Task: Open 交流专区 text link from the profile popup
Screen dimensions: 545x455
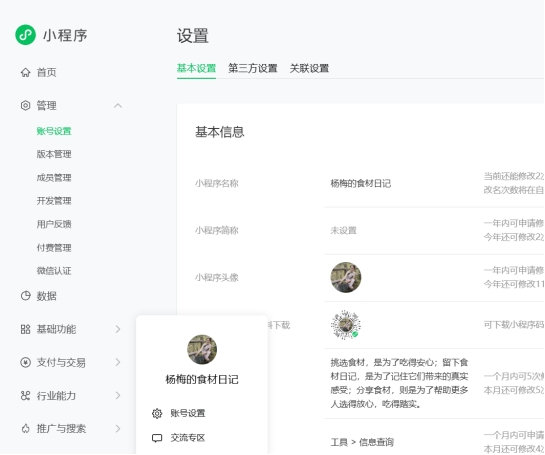Action: [188, 438]
